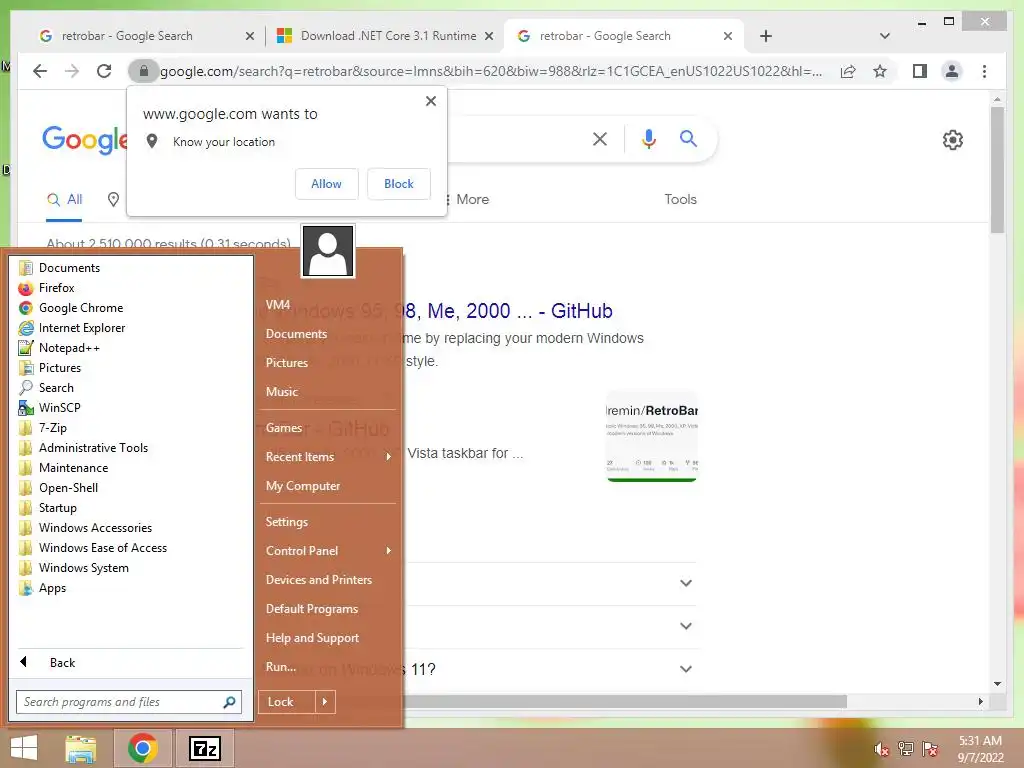Open Tools under Google search bar

pyautogui.click(x=680, y=199)
